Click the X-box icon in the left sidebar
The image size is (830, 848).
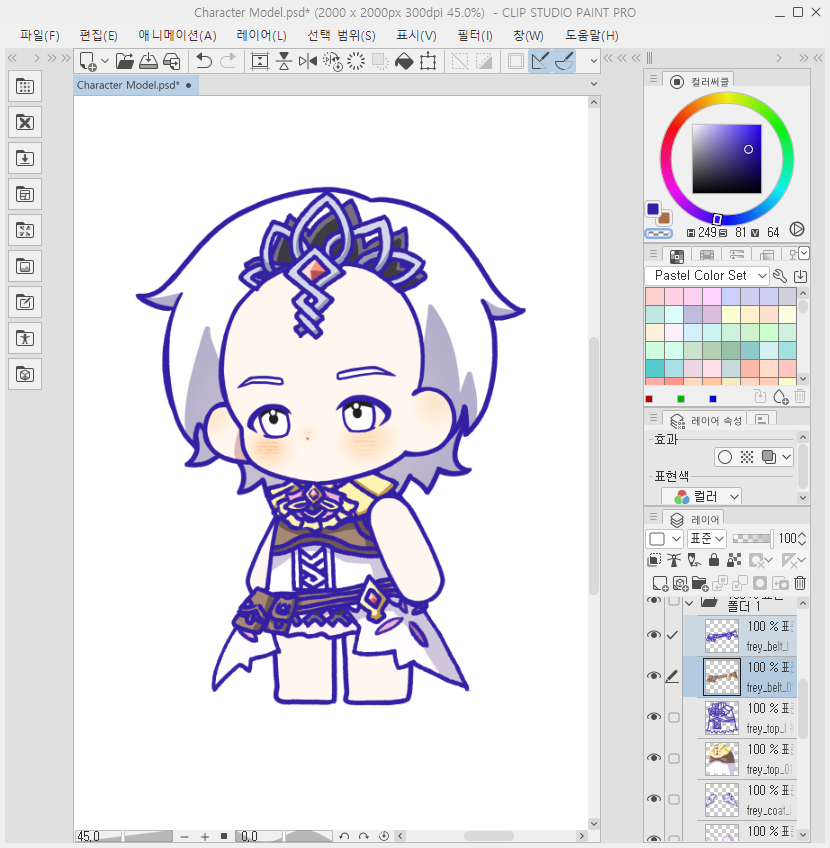[x=25, y=122]
